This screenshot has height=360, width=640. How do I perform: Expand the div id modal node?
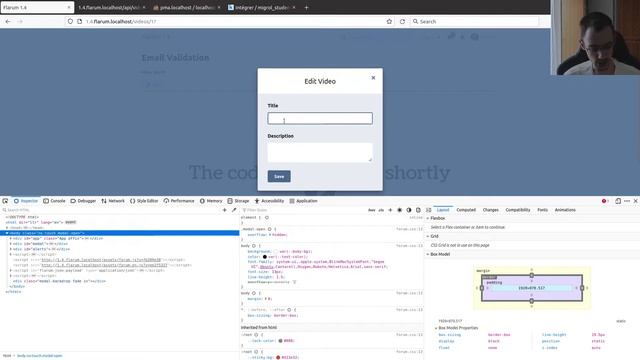11,244
